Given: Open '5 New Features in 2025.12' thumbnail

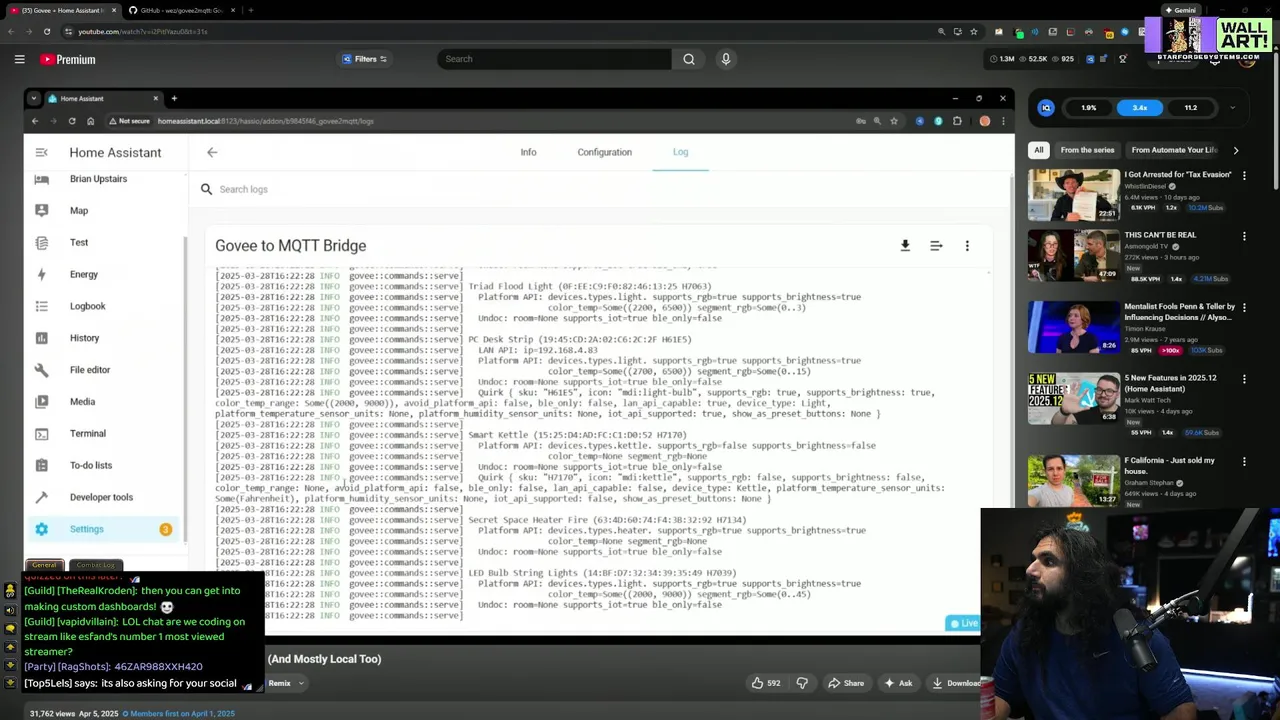Looking at the screenshot, I should 1074,398.
